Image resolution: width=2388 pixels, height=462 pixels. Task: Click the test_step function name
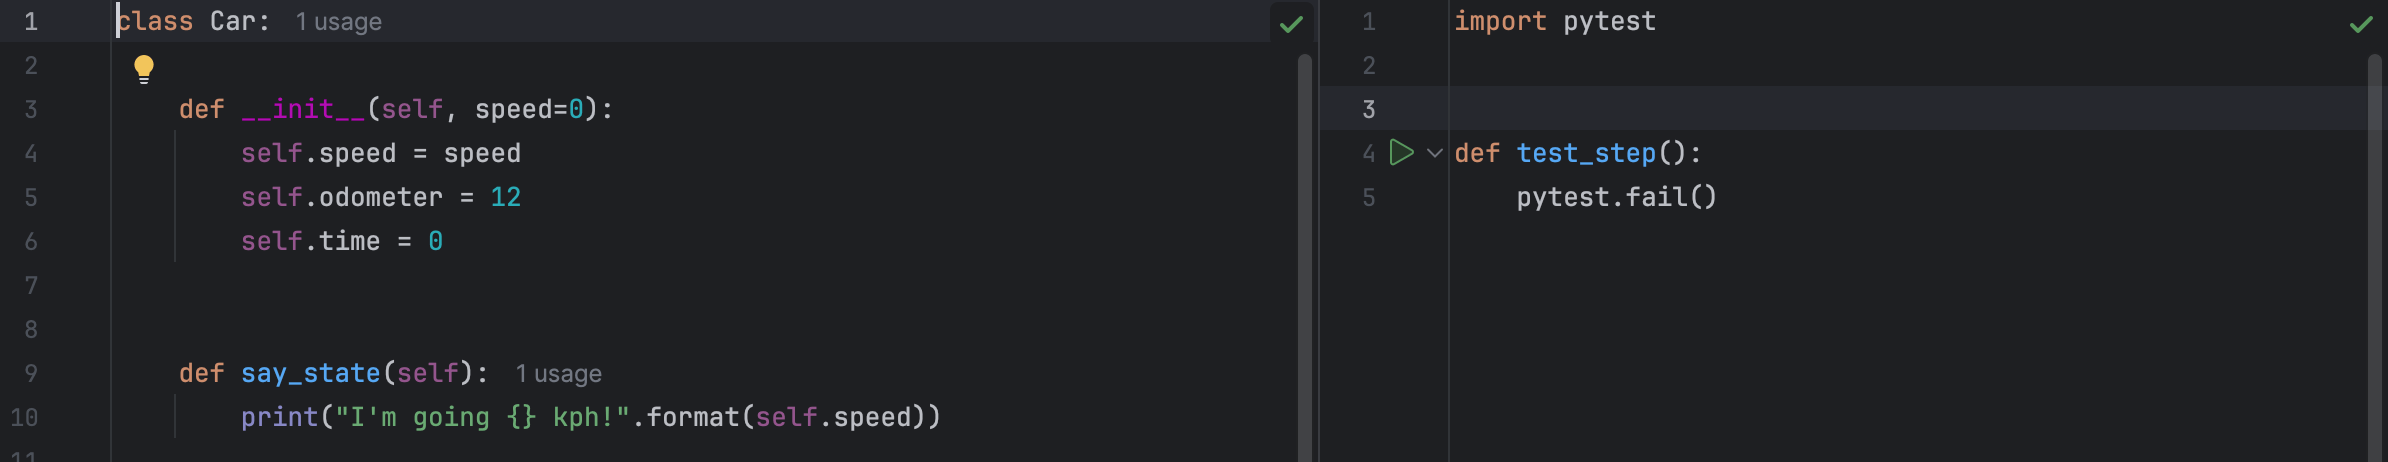click(1586, 153)
